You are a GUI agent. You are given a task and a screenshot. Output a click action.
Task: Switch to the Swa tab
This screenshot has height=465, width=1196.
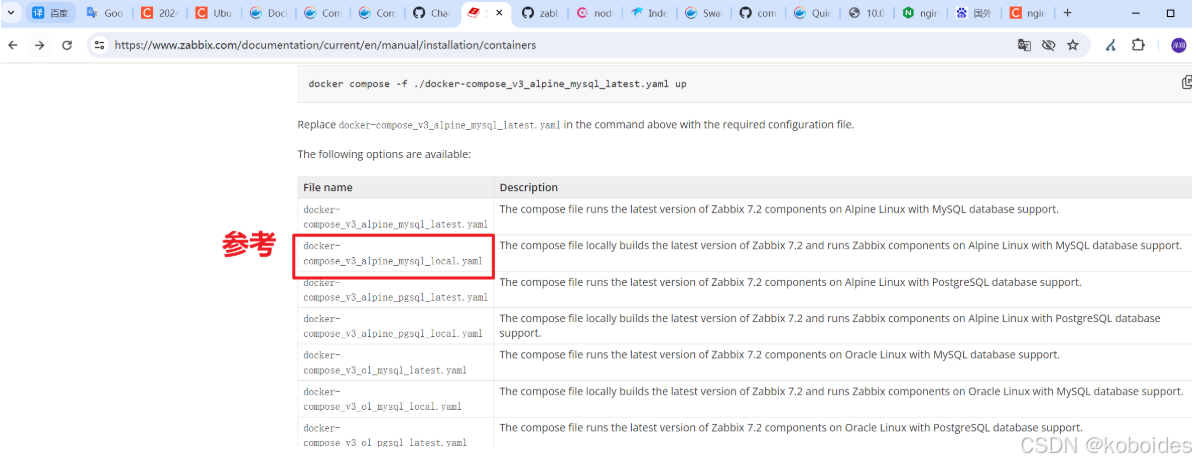pos(703,13)
